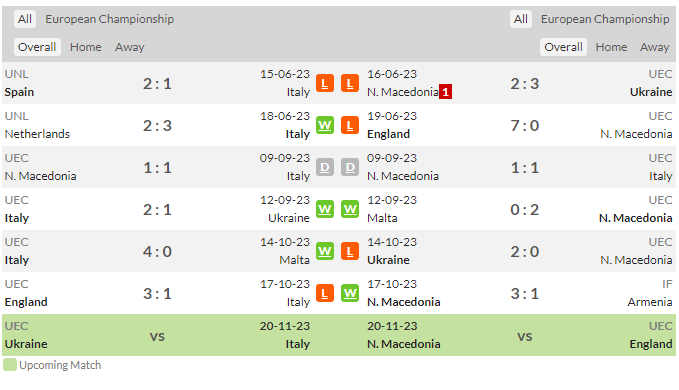Switch right table to Away matches
This screenshot has height=390, width=679.
point(654,47)
